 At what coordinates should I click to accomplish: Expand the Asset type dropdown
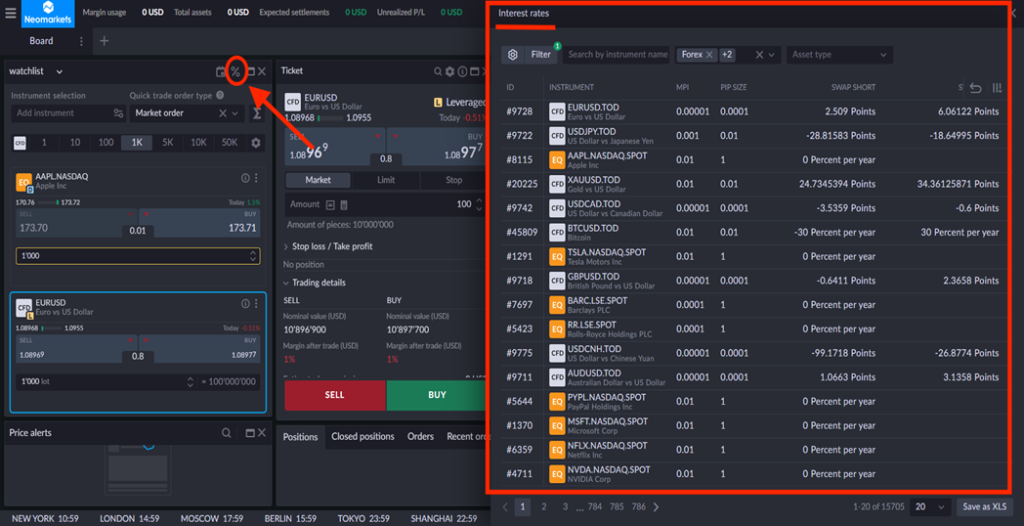click(x=838, y=55)
